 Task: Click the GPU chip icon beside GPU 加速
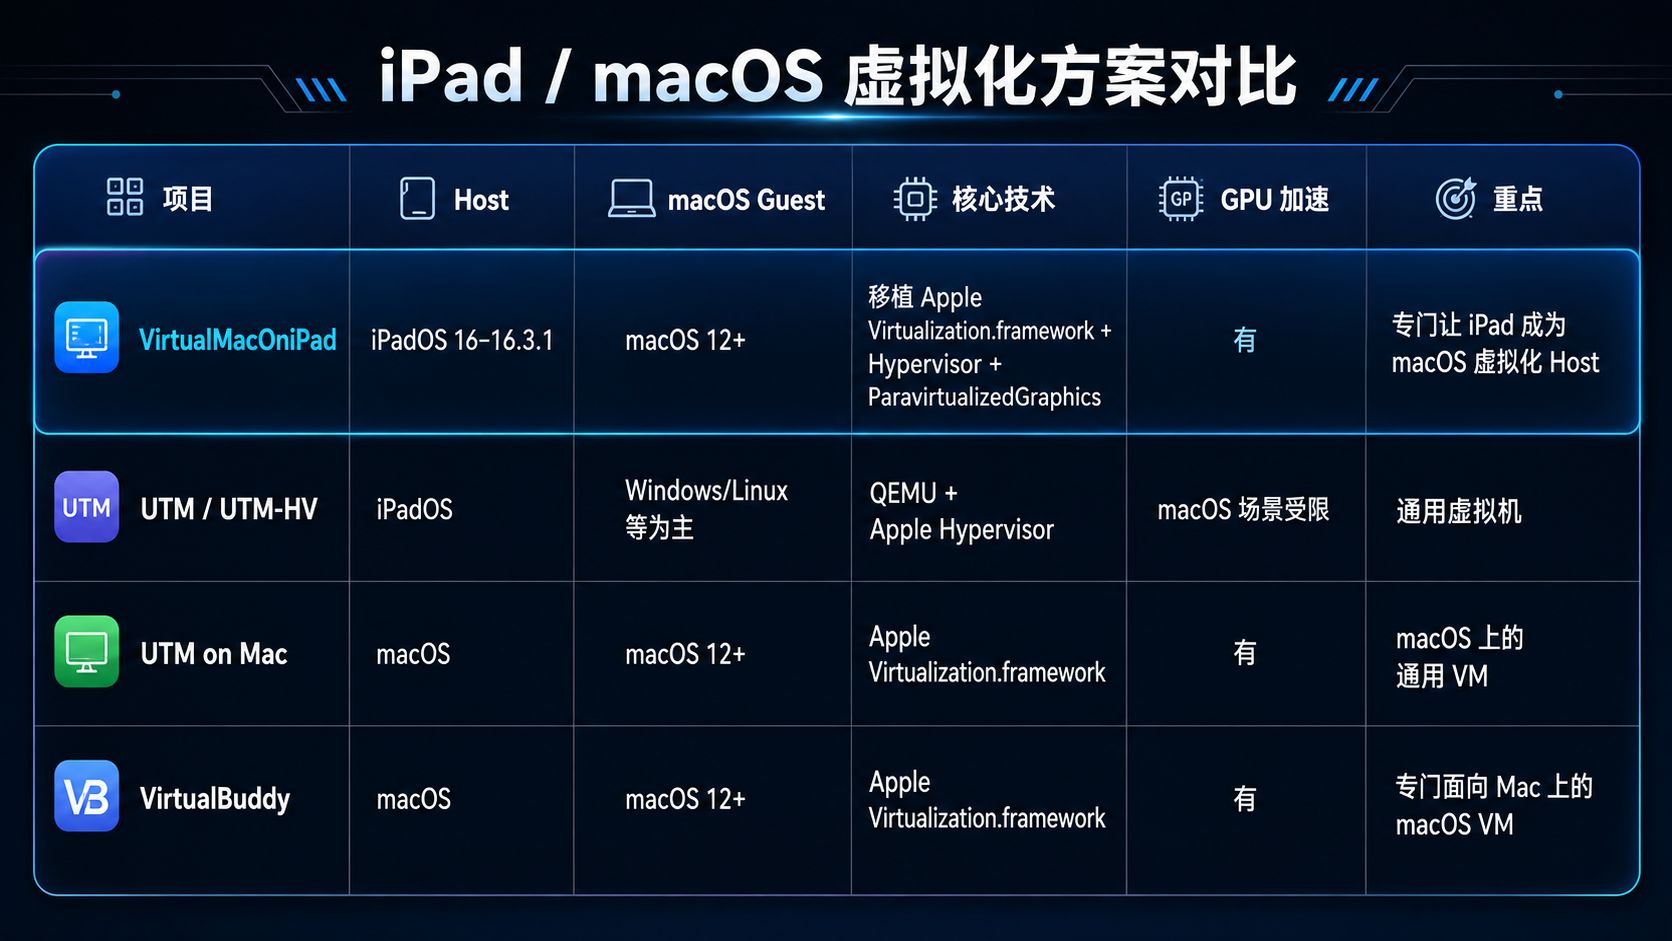click(1181, 198)
